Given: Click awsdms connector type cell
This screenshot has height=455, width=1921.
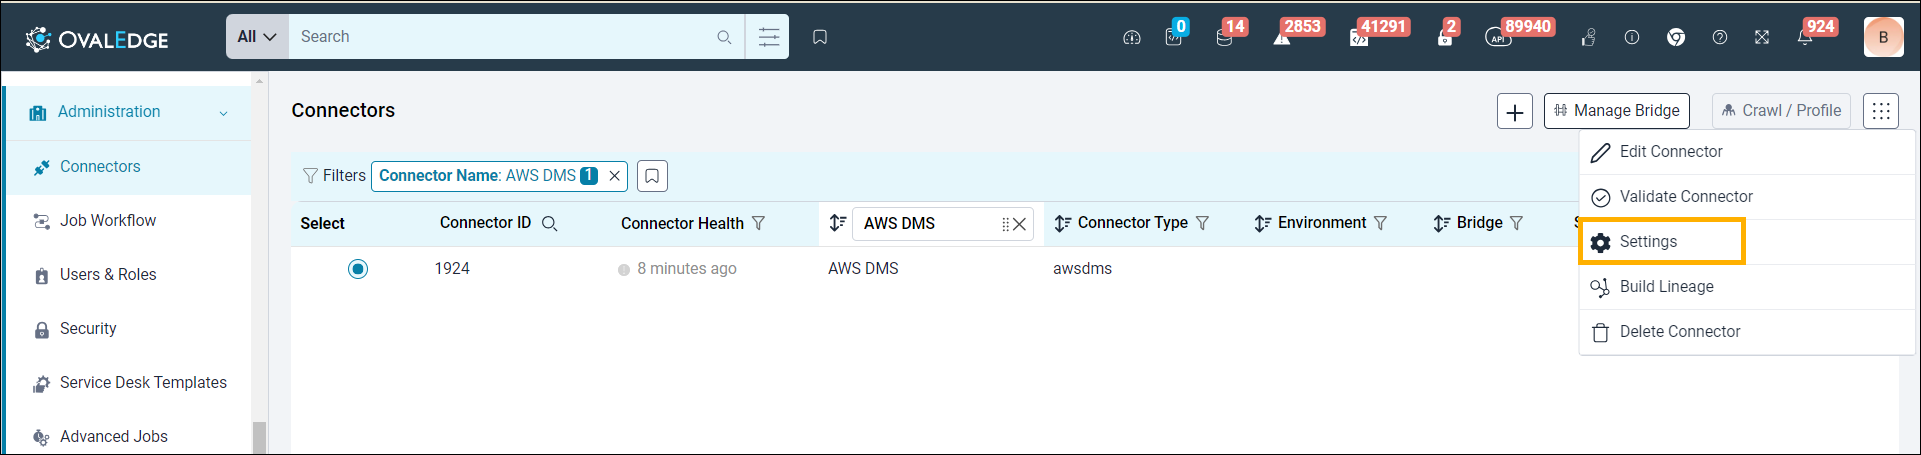Looking at the screenshot, I should [1082, 269].
